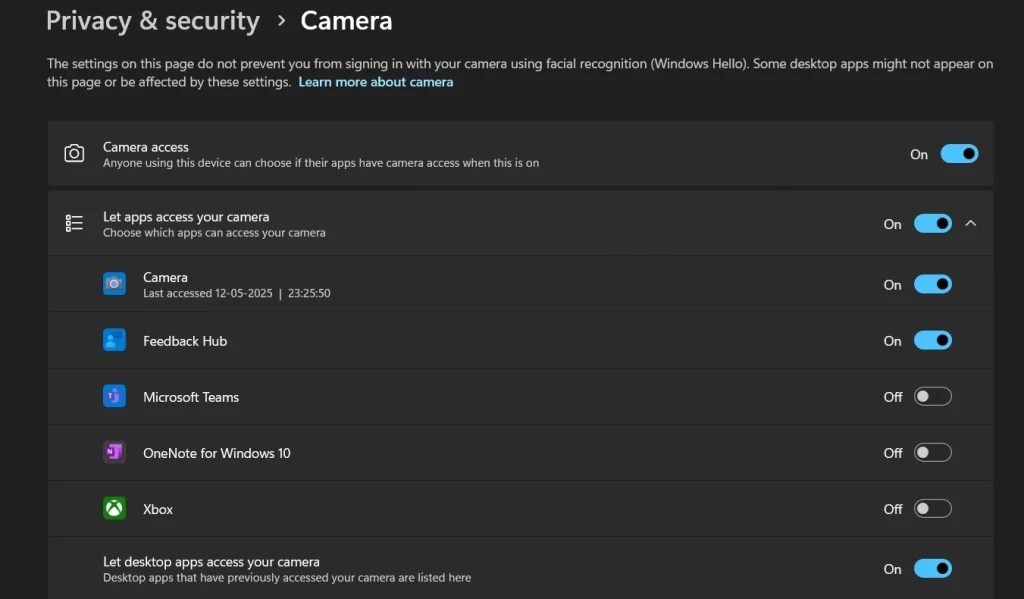This screenshot has width=1024, height=599.
Task: Click the OneNote for Windows 10 icon
Action: tap(114, 453)
